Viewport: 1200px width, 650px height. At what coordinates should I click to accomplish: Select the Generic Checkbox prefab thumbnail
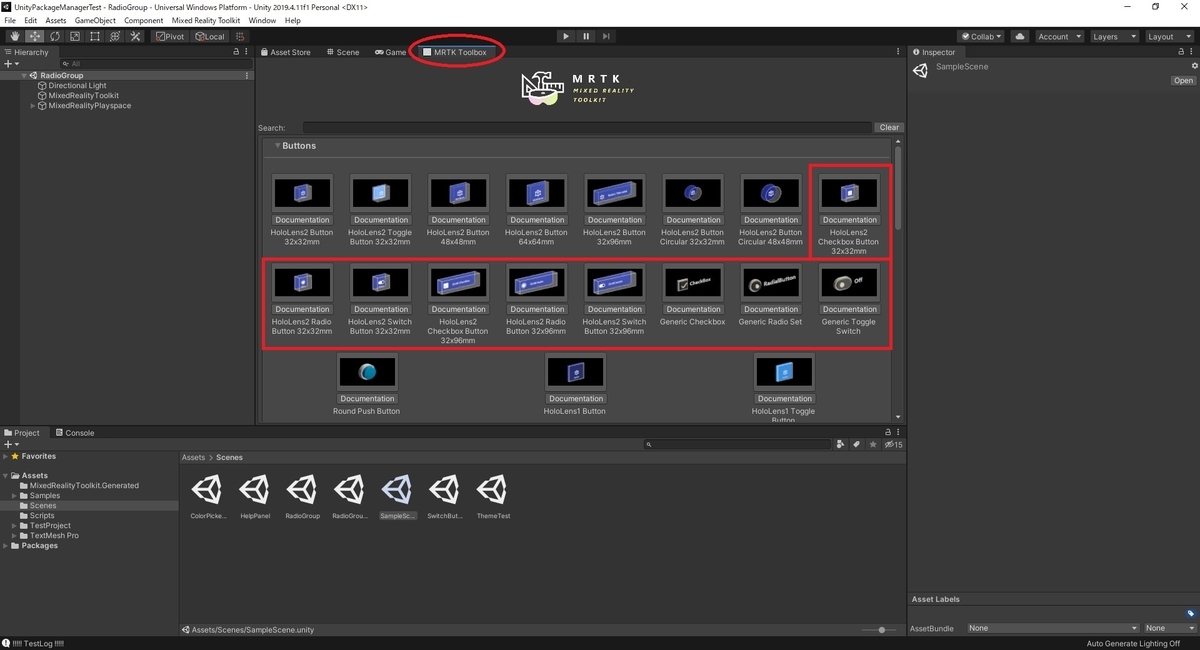(x=693, y=283)
